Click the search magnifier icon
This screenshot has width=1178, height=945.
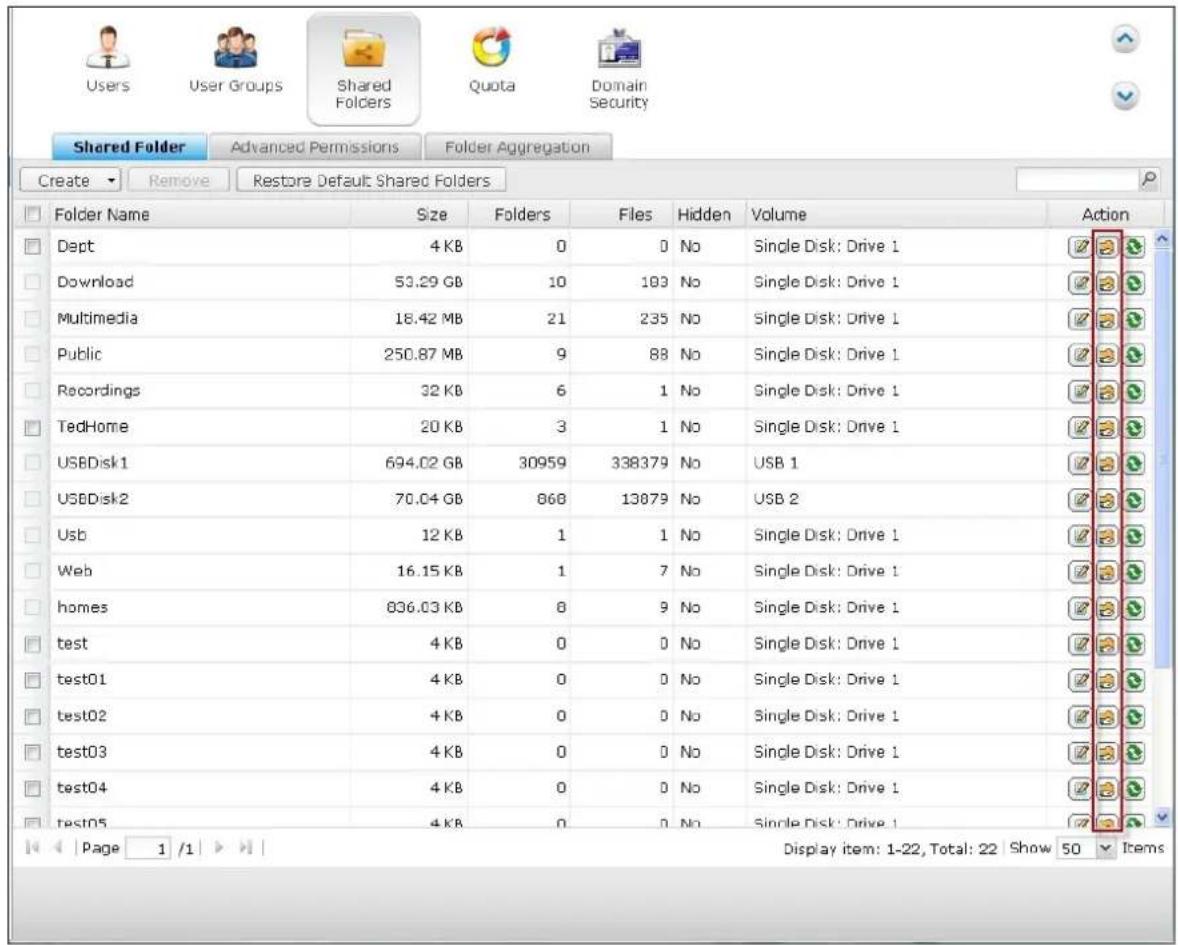[x=1148, y=179]
